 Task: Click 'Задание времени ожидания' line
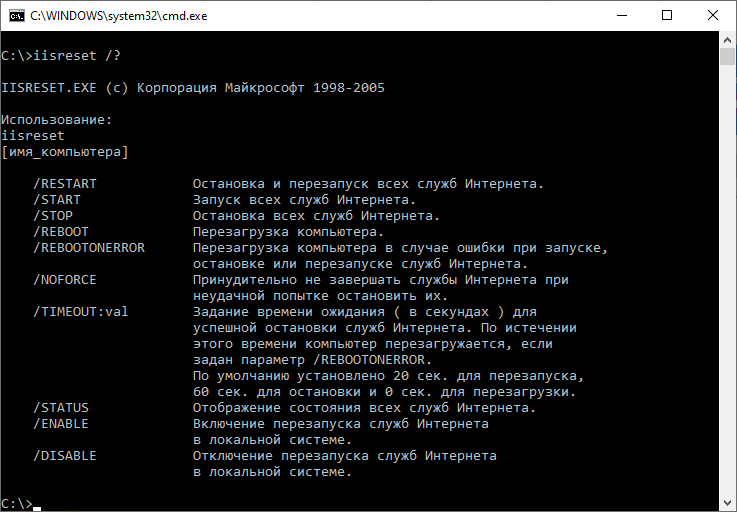(x=365, y=312)
